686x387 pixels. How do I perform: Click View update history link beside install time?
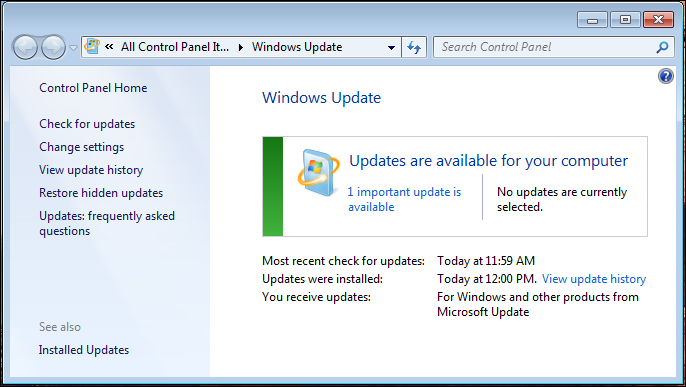tap(594, 279)
